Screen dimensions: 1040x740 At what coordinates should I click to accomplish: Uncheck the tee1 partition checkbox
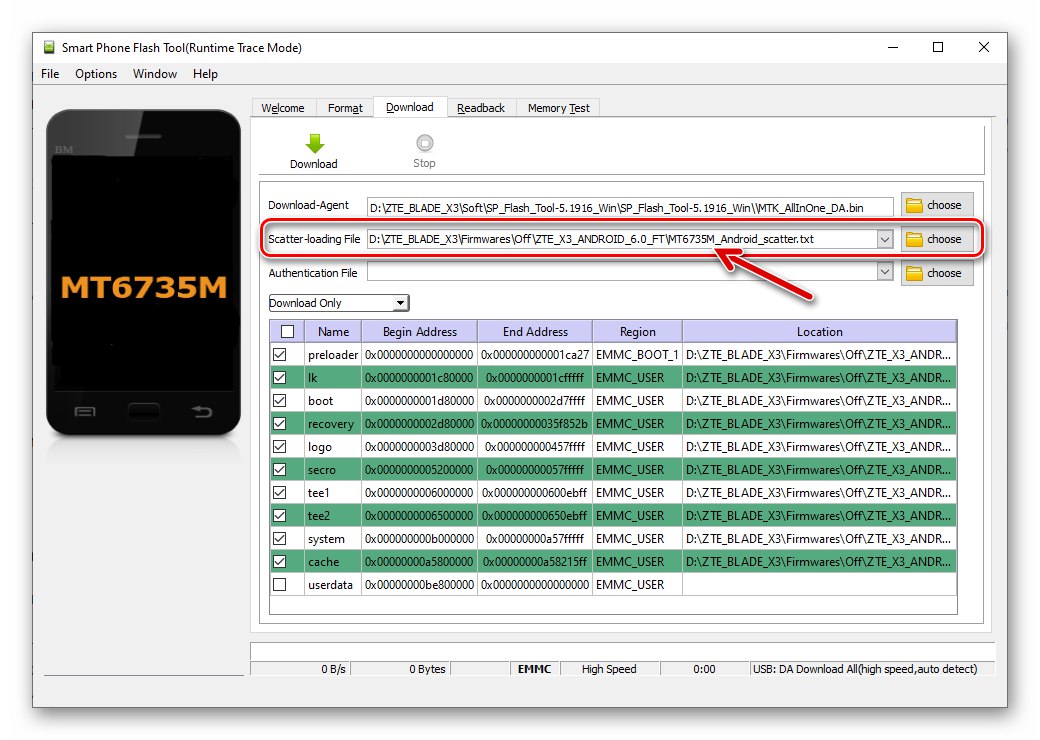280,493
